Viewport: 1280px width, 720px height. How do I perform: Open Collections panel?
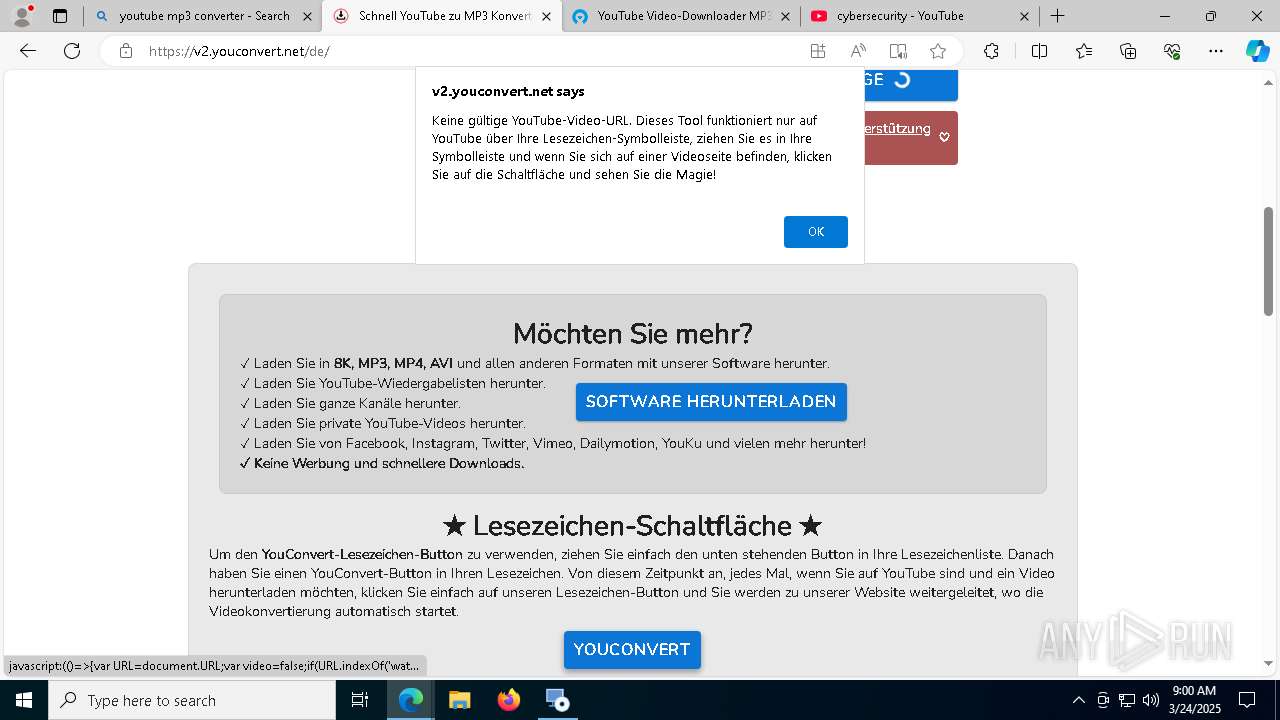(x=1128, y=51)
